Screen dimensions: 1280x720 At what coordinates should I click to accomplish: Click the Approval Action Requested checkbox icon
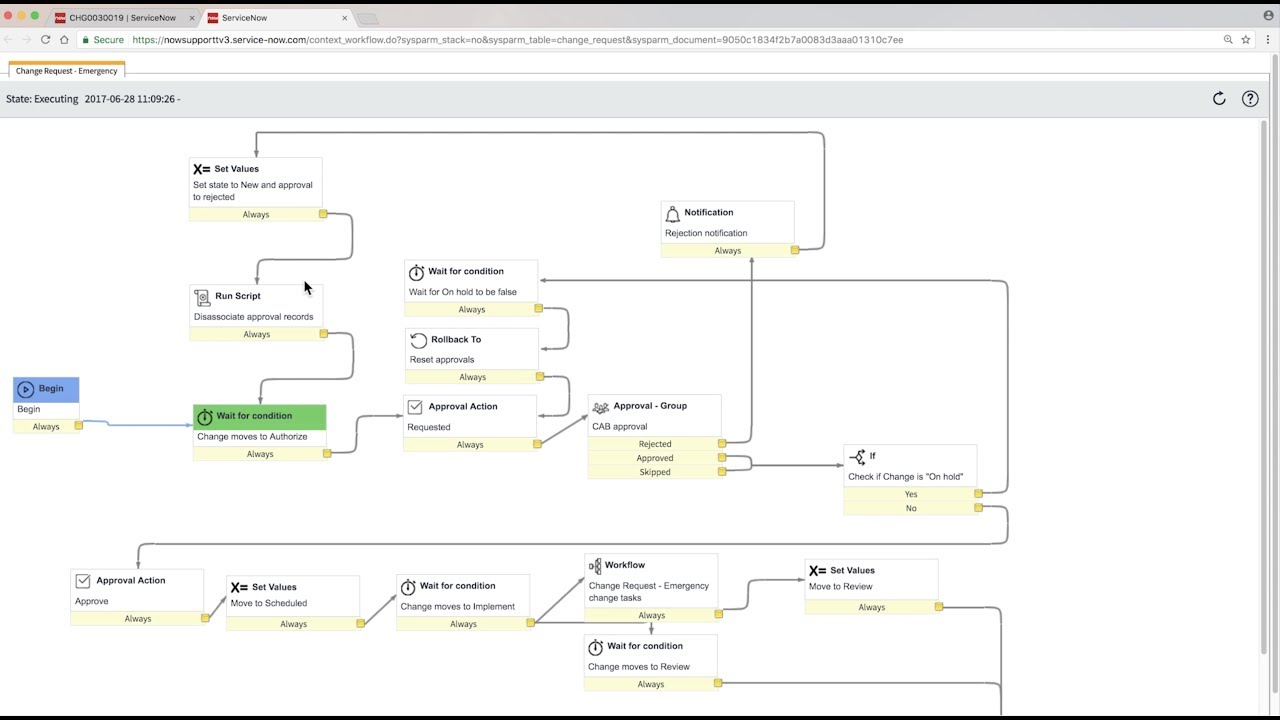point(416,407)
